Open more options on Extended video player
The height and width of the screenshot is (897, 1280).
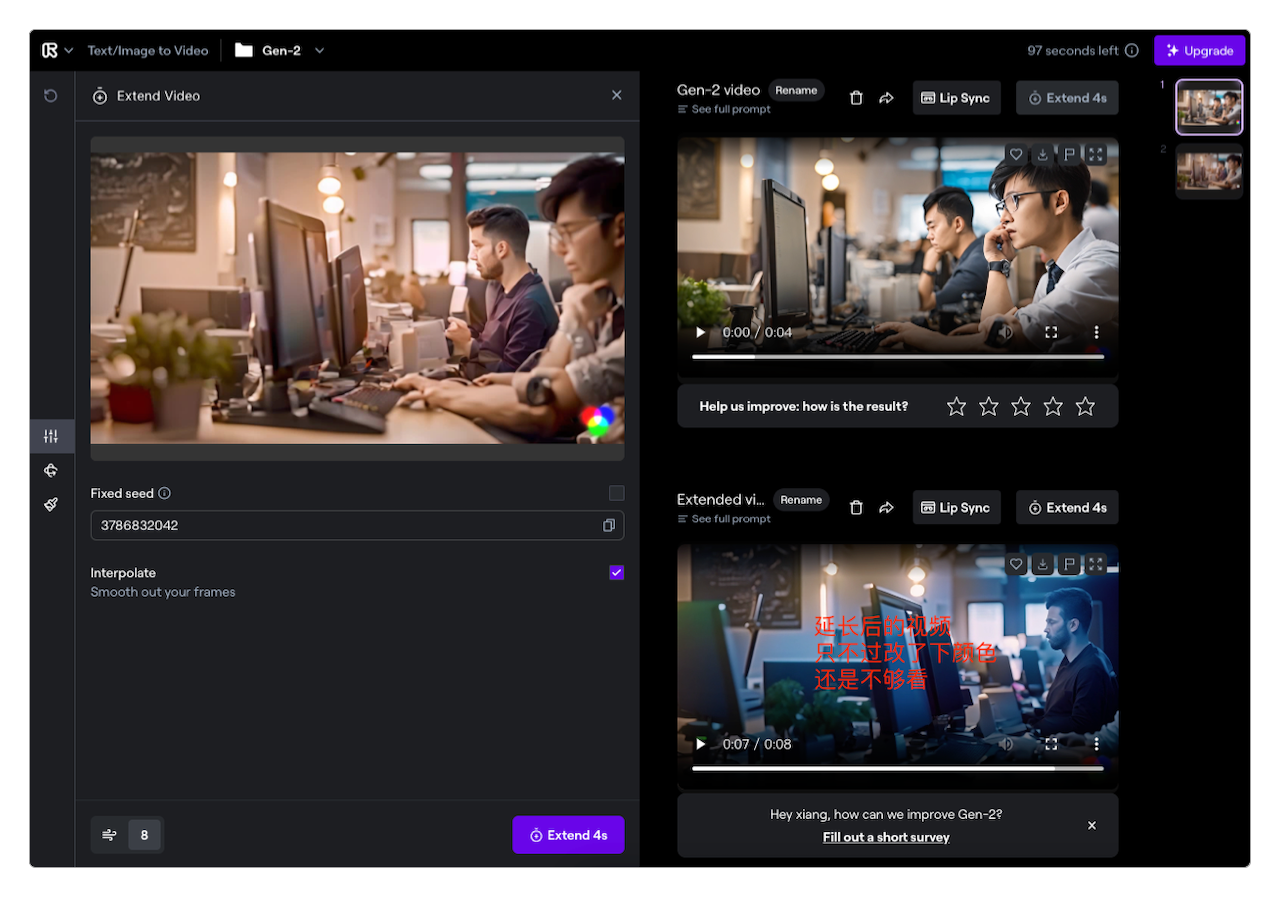pyautogui.click(x=1096, y=744)
